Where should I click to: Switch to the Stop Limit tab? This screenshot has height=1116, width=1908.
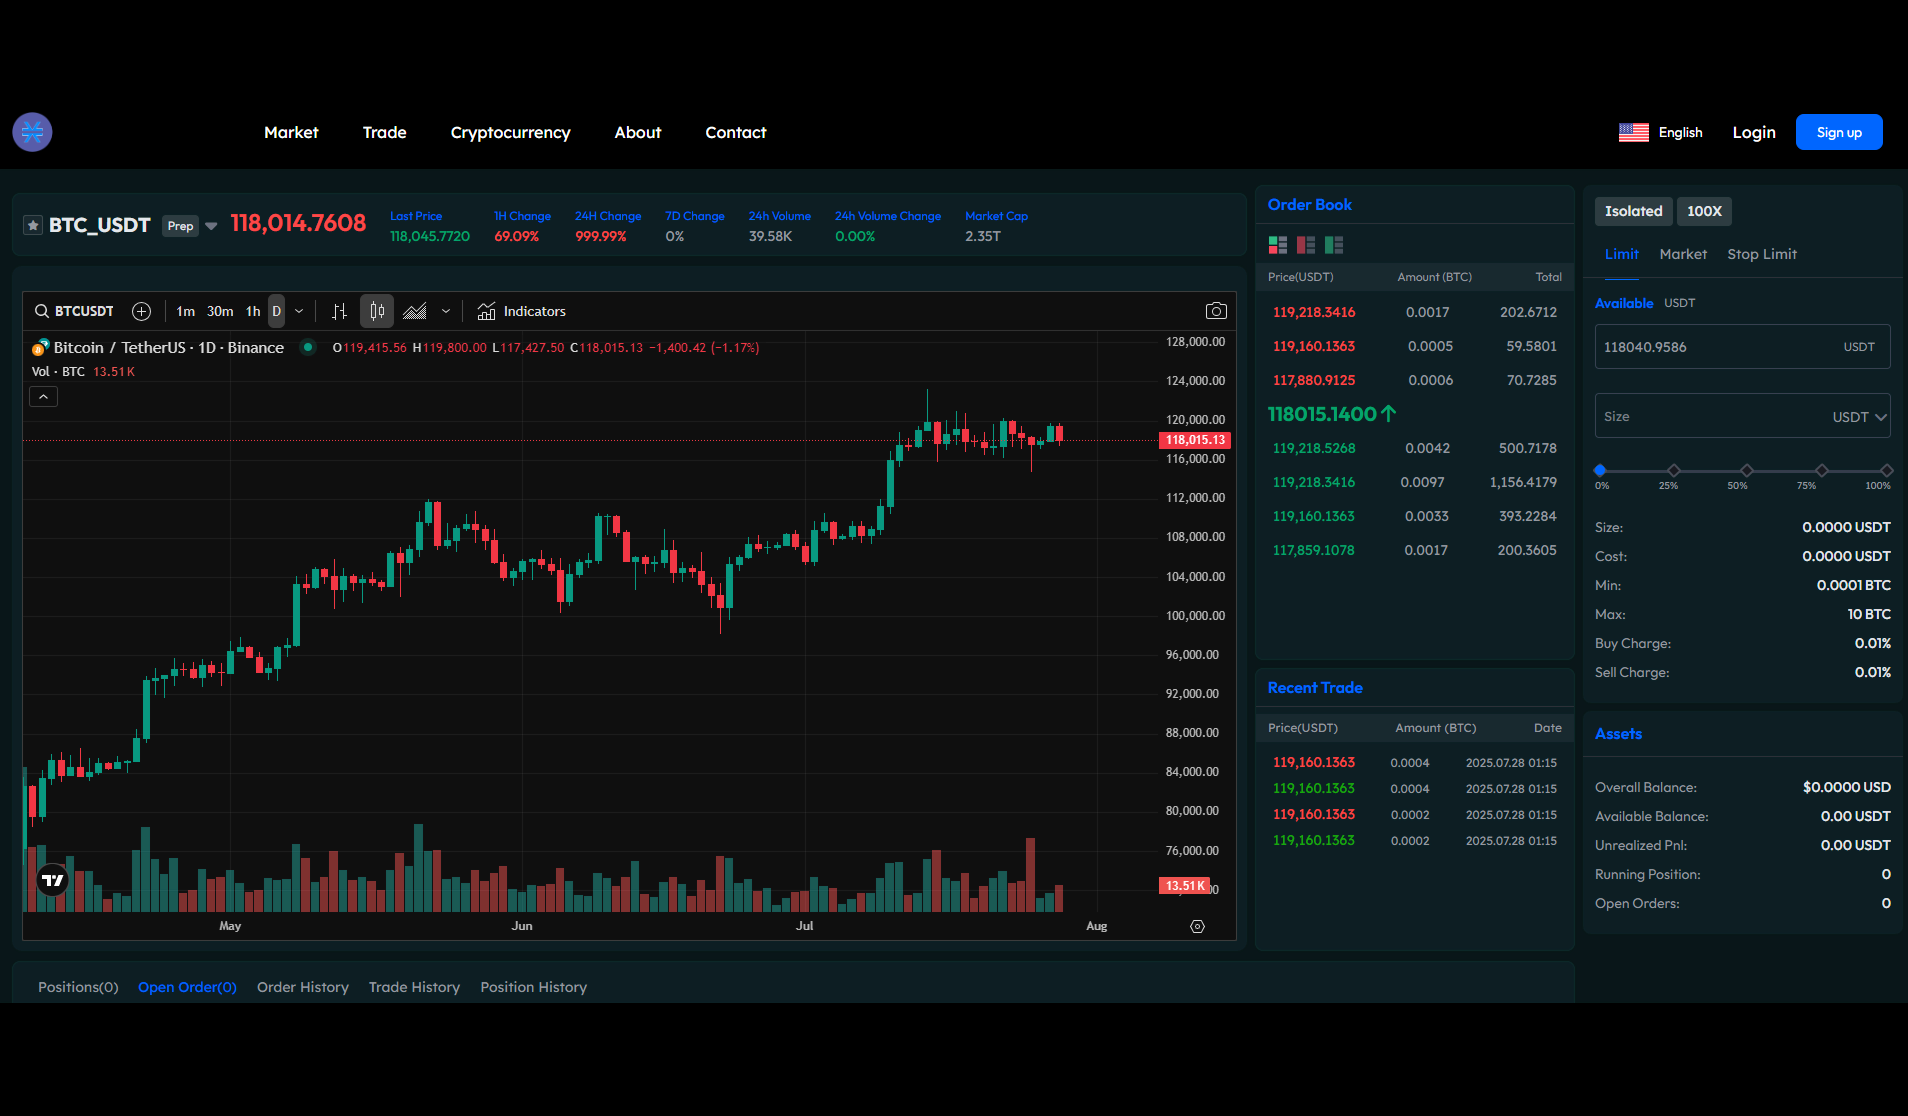point(1762,254)
